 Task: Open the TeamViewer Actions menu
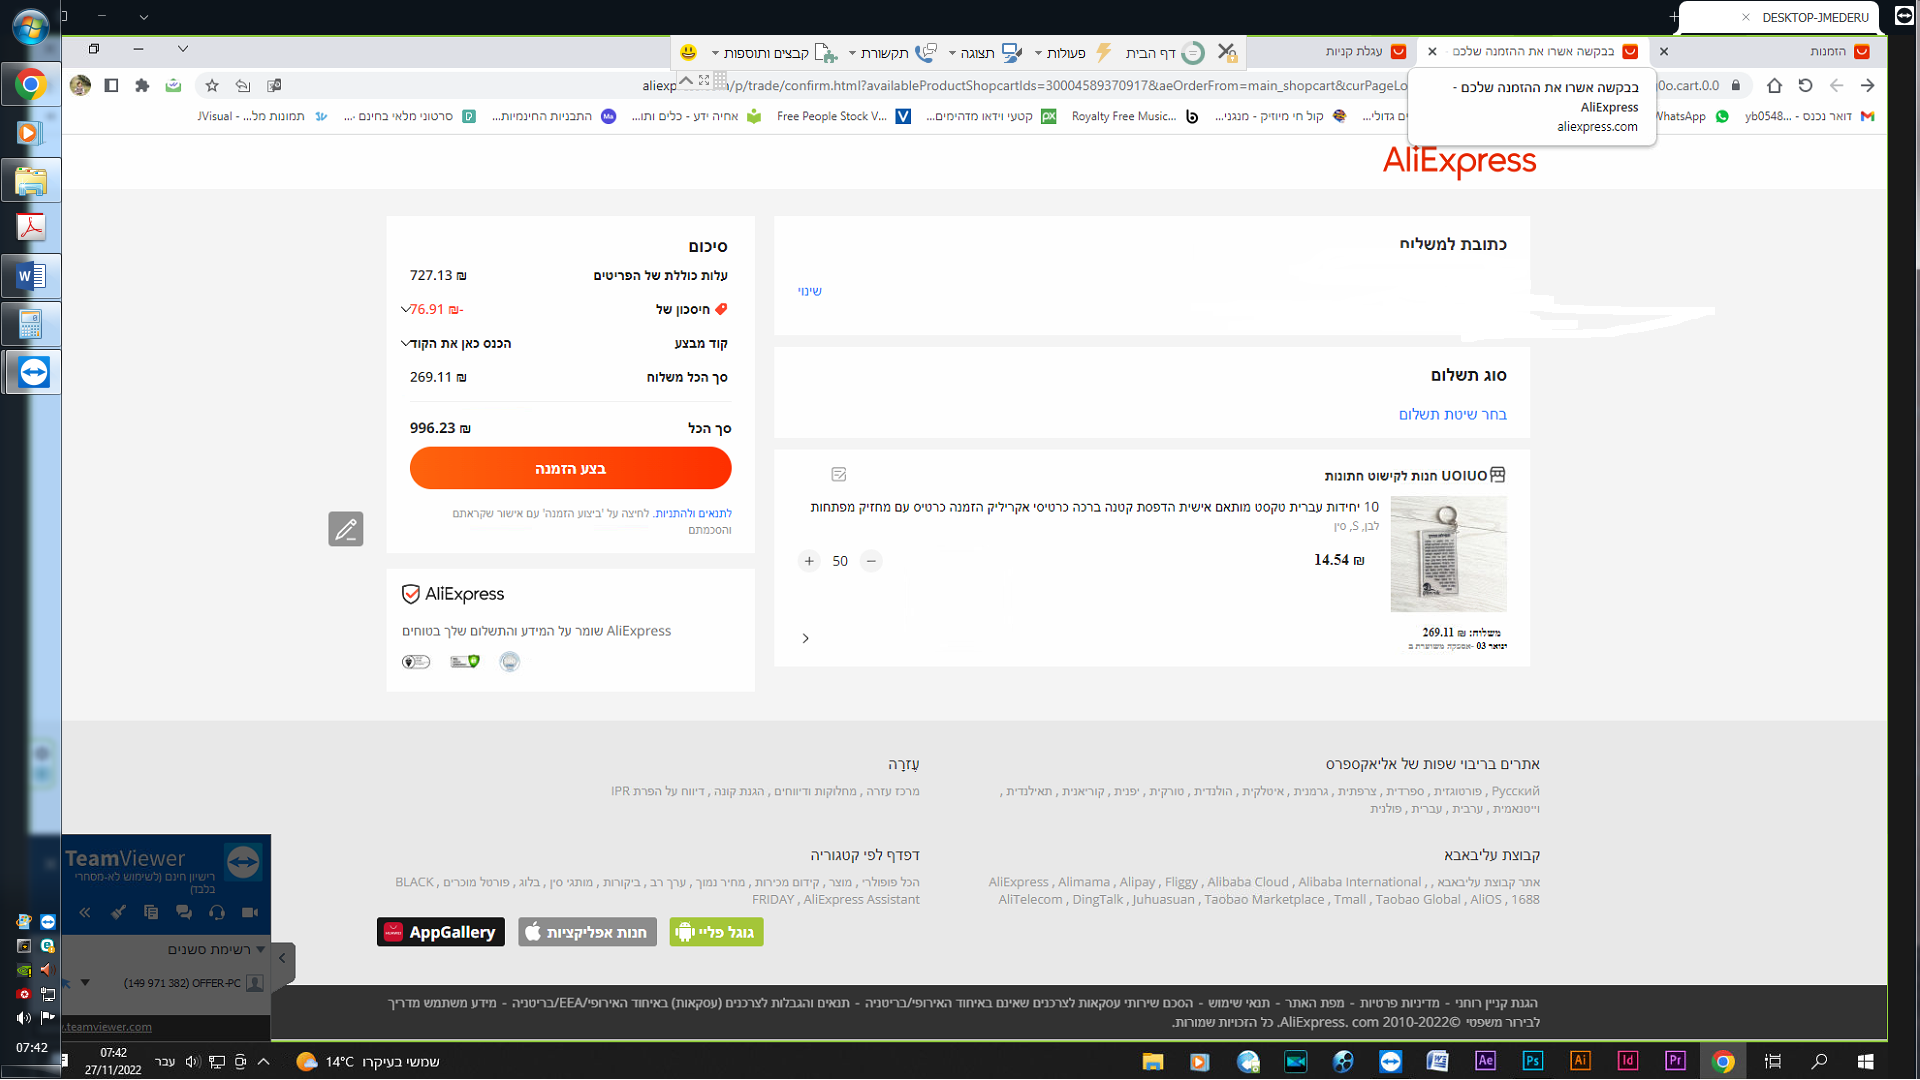1064,53
